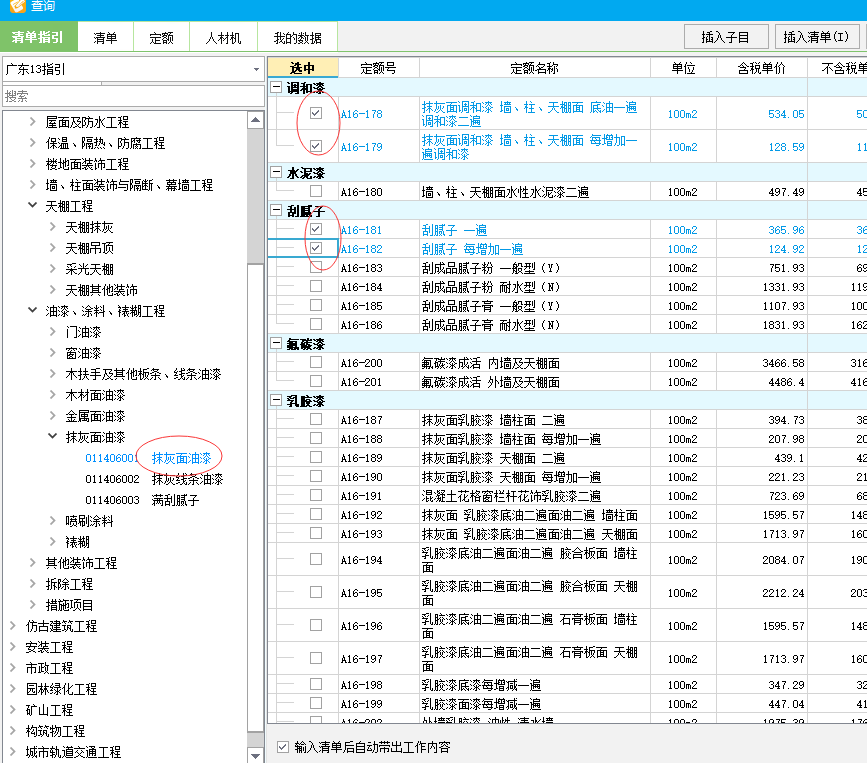Collapse the 水泥漆 group

pos(276,172)
